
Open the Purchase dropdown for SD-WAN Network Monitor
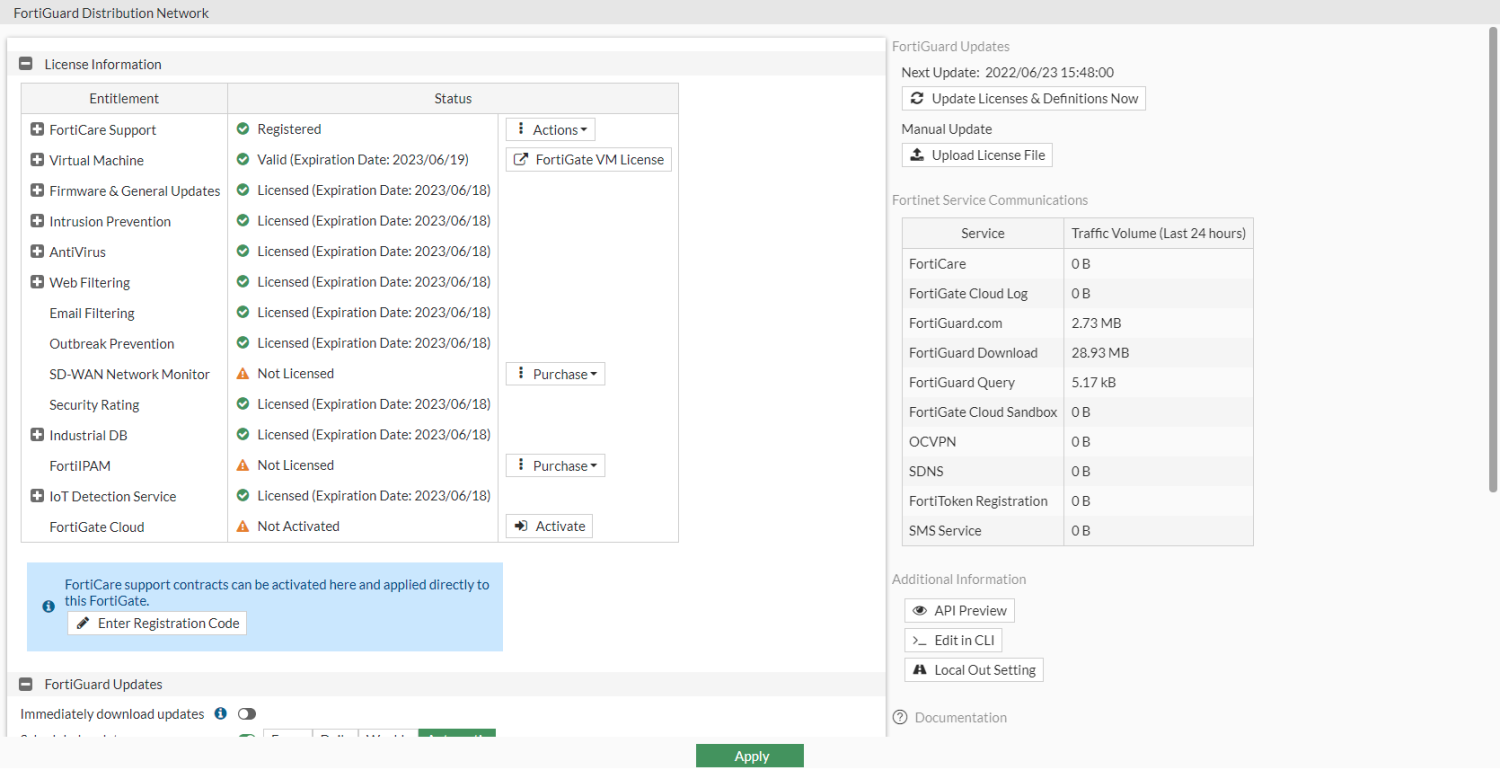(x=555, y=373)
